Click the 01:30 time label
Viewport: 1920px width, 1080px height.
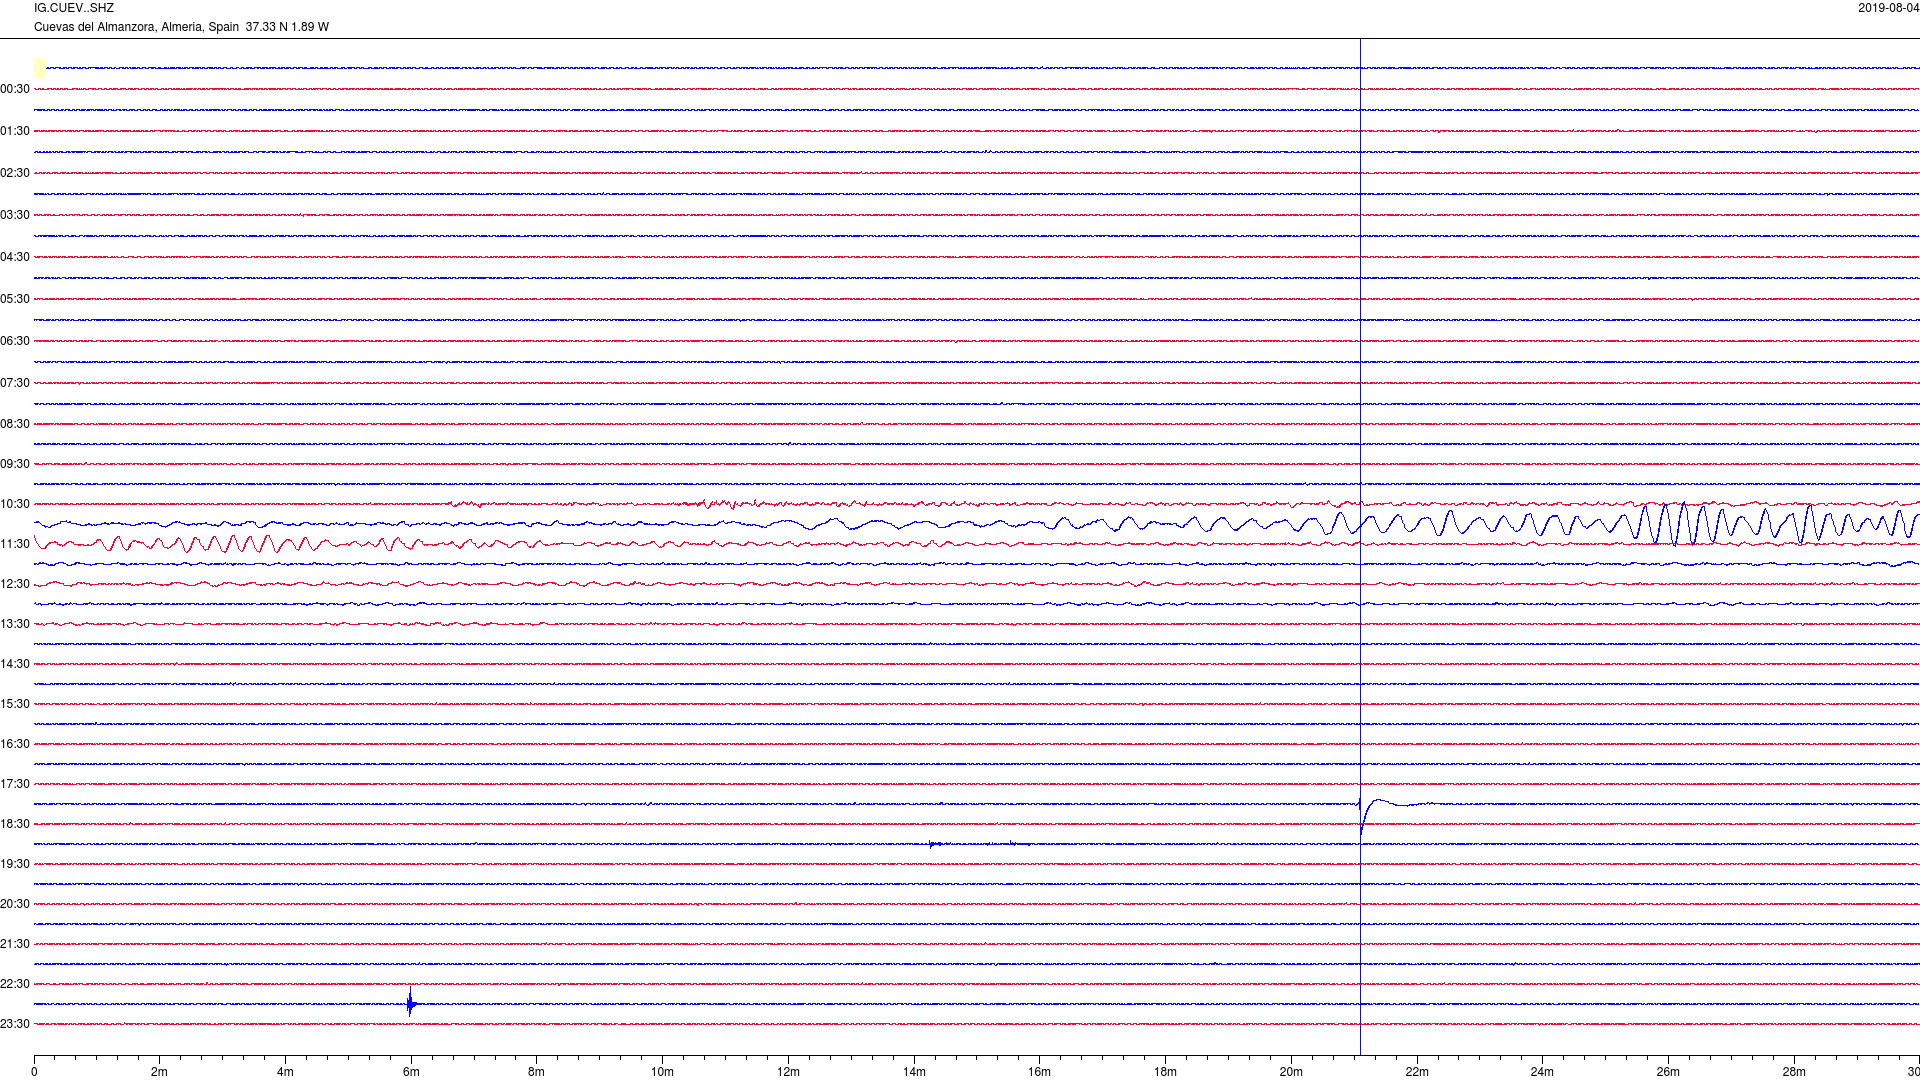(x=15, y=131)
